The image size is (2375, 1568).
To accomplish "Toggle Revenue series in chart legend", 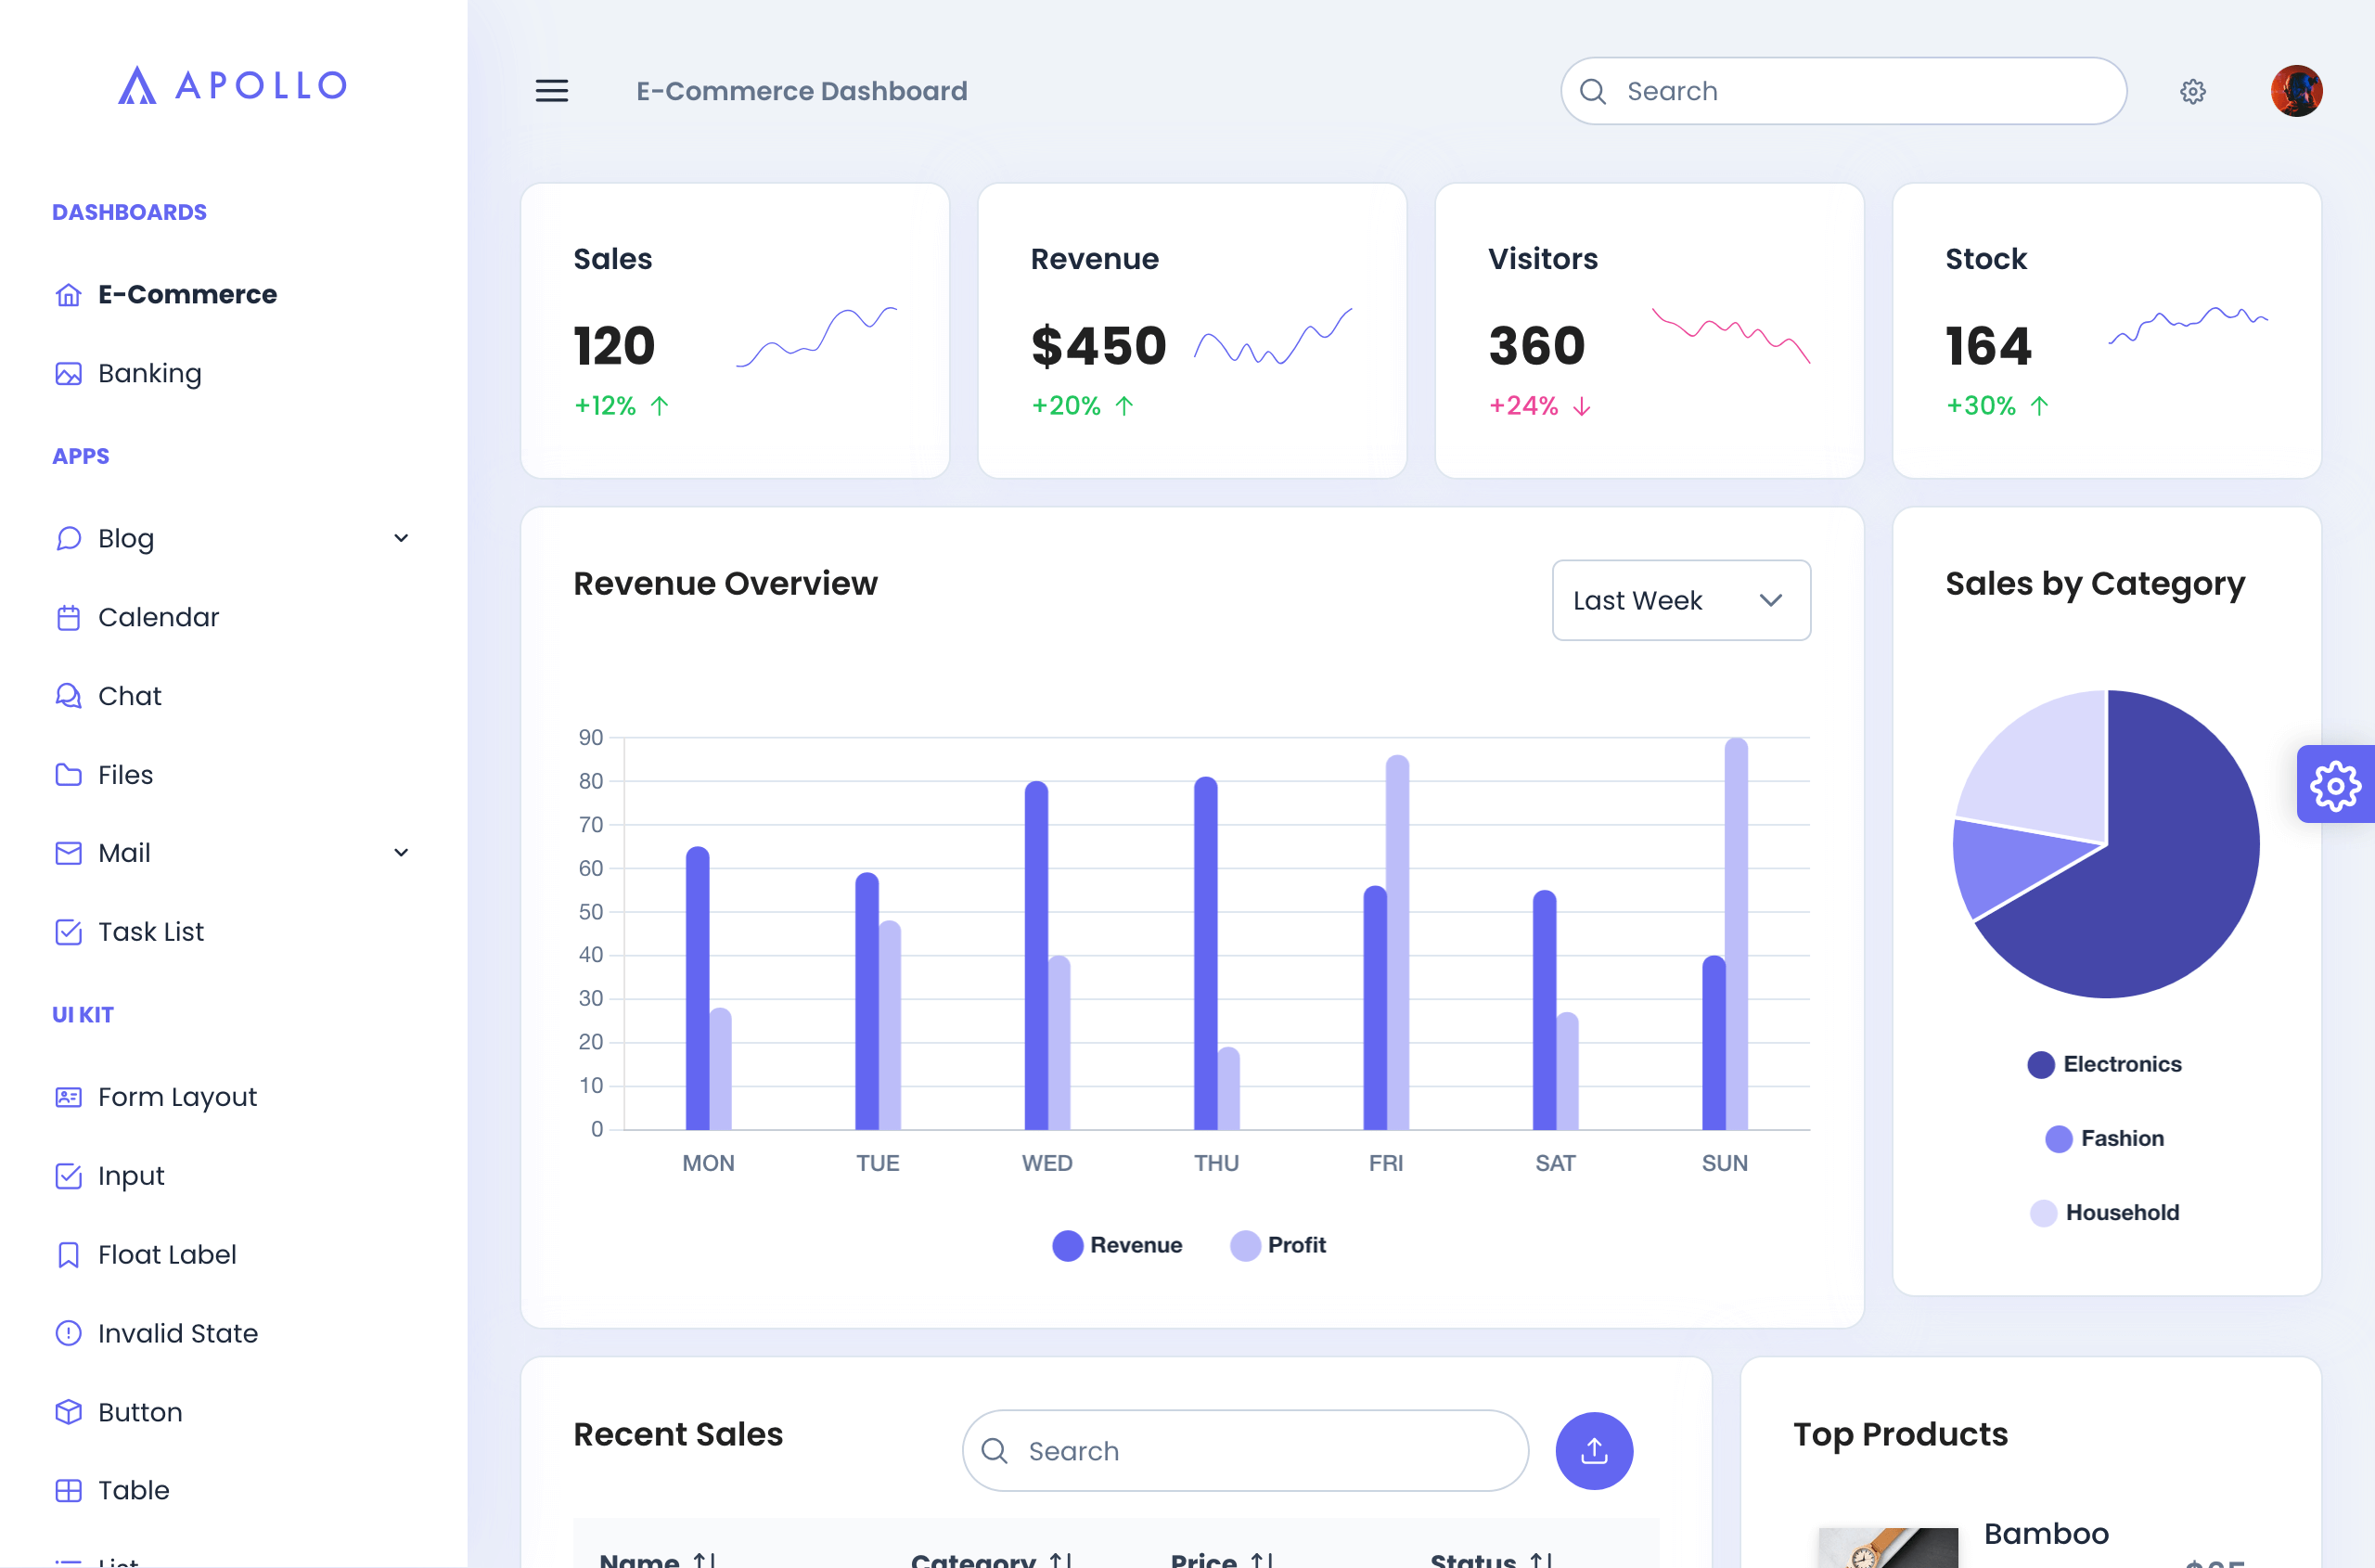I will (x=1117, y=1245).
